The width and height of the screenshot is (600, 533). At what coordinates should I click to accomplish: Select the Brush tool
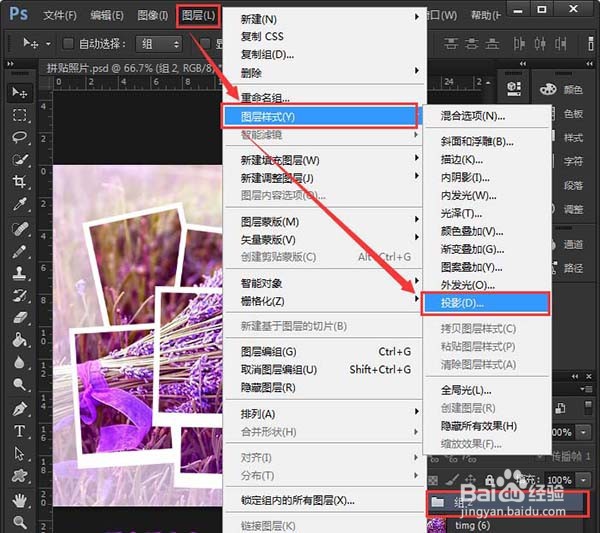click(x=19, y=251)
